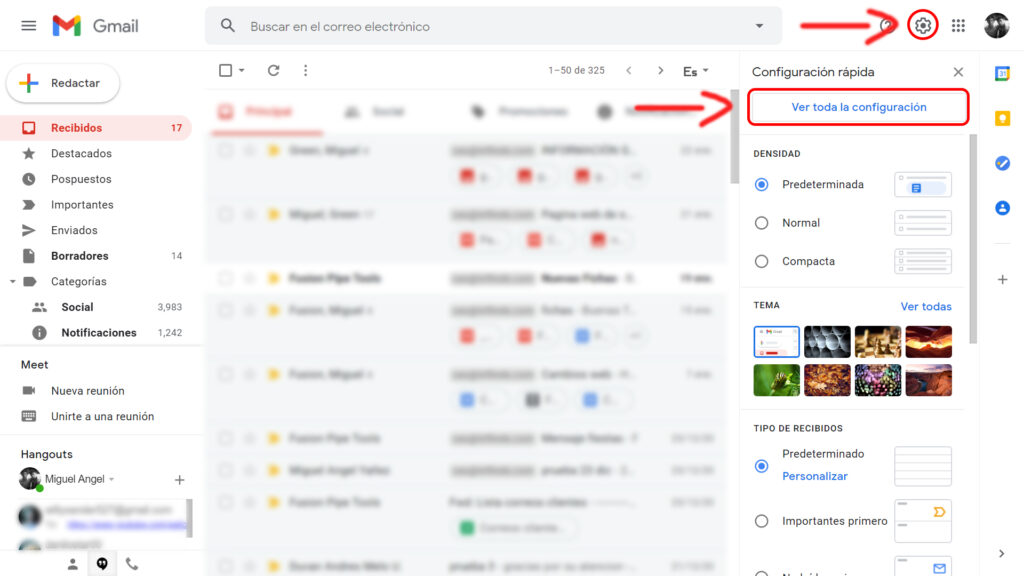
Task: Click the search magnifier icon
Action: (x=227, y=26)
